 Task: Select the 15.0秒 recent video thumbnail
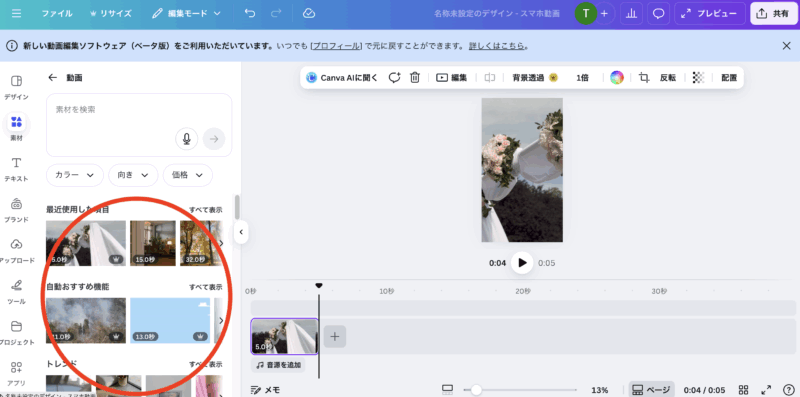pyautogui.click(x=153, y=243)
